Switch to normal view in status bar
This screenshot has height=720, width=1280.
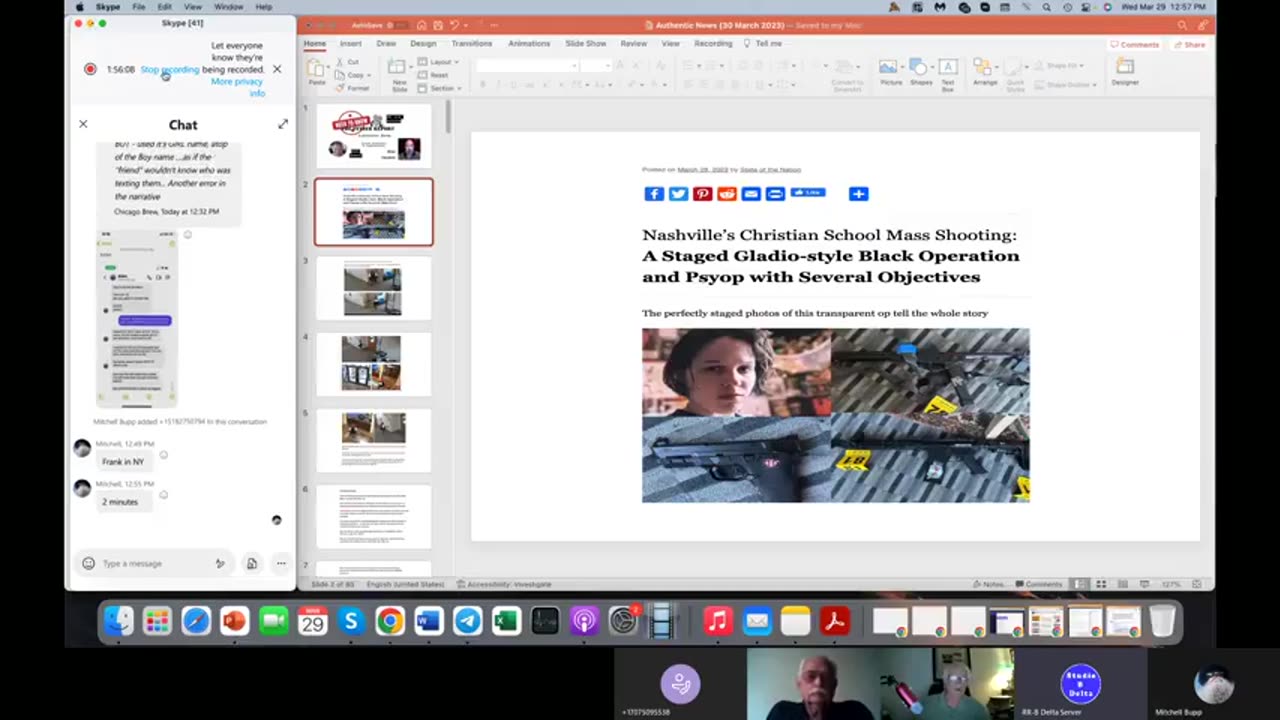tap(1079, 584)
